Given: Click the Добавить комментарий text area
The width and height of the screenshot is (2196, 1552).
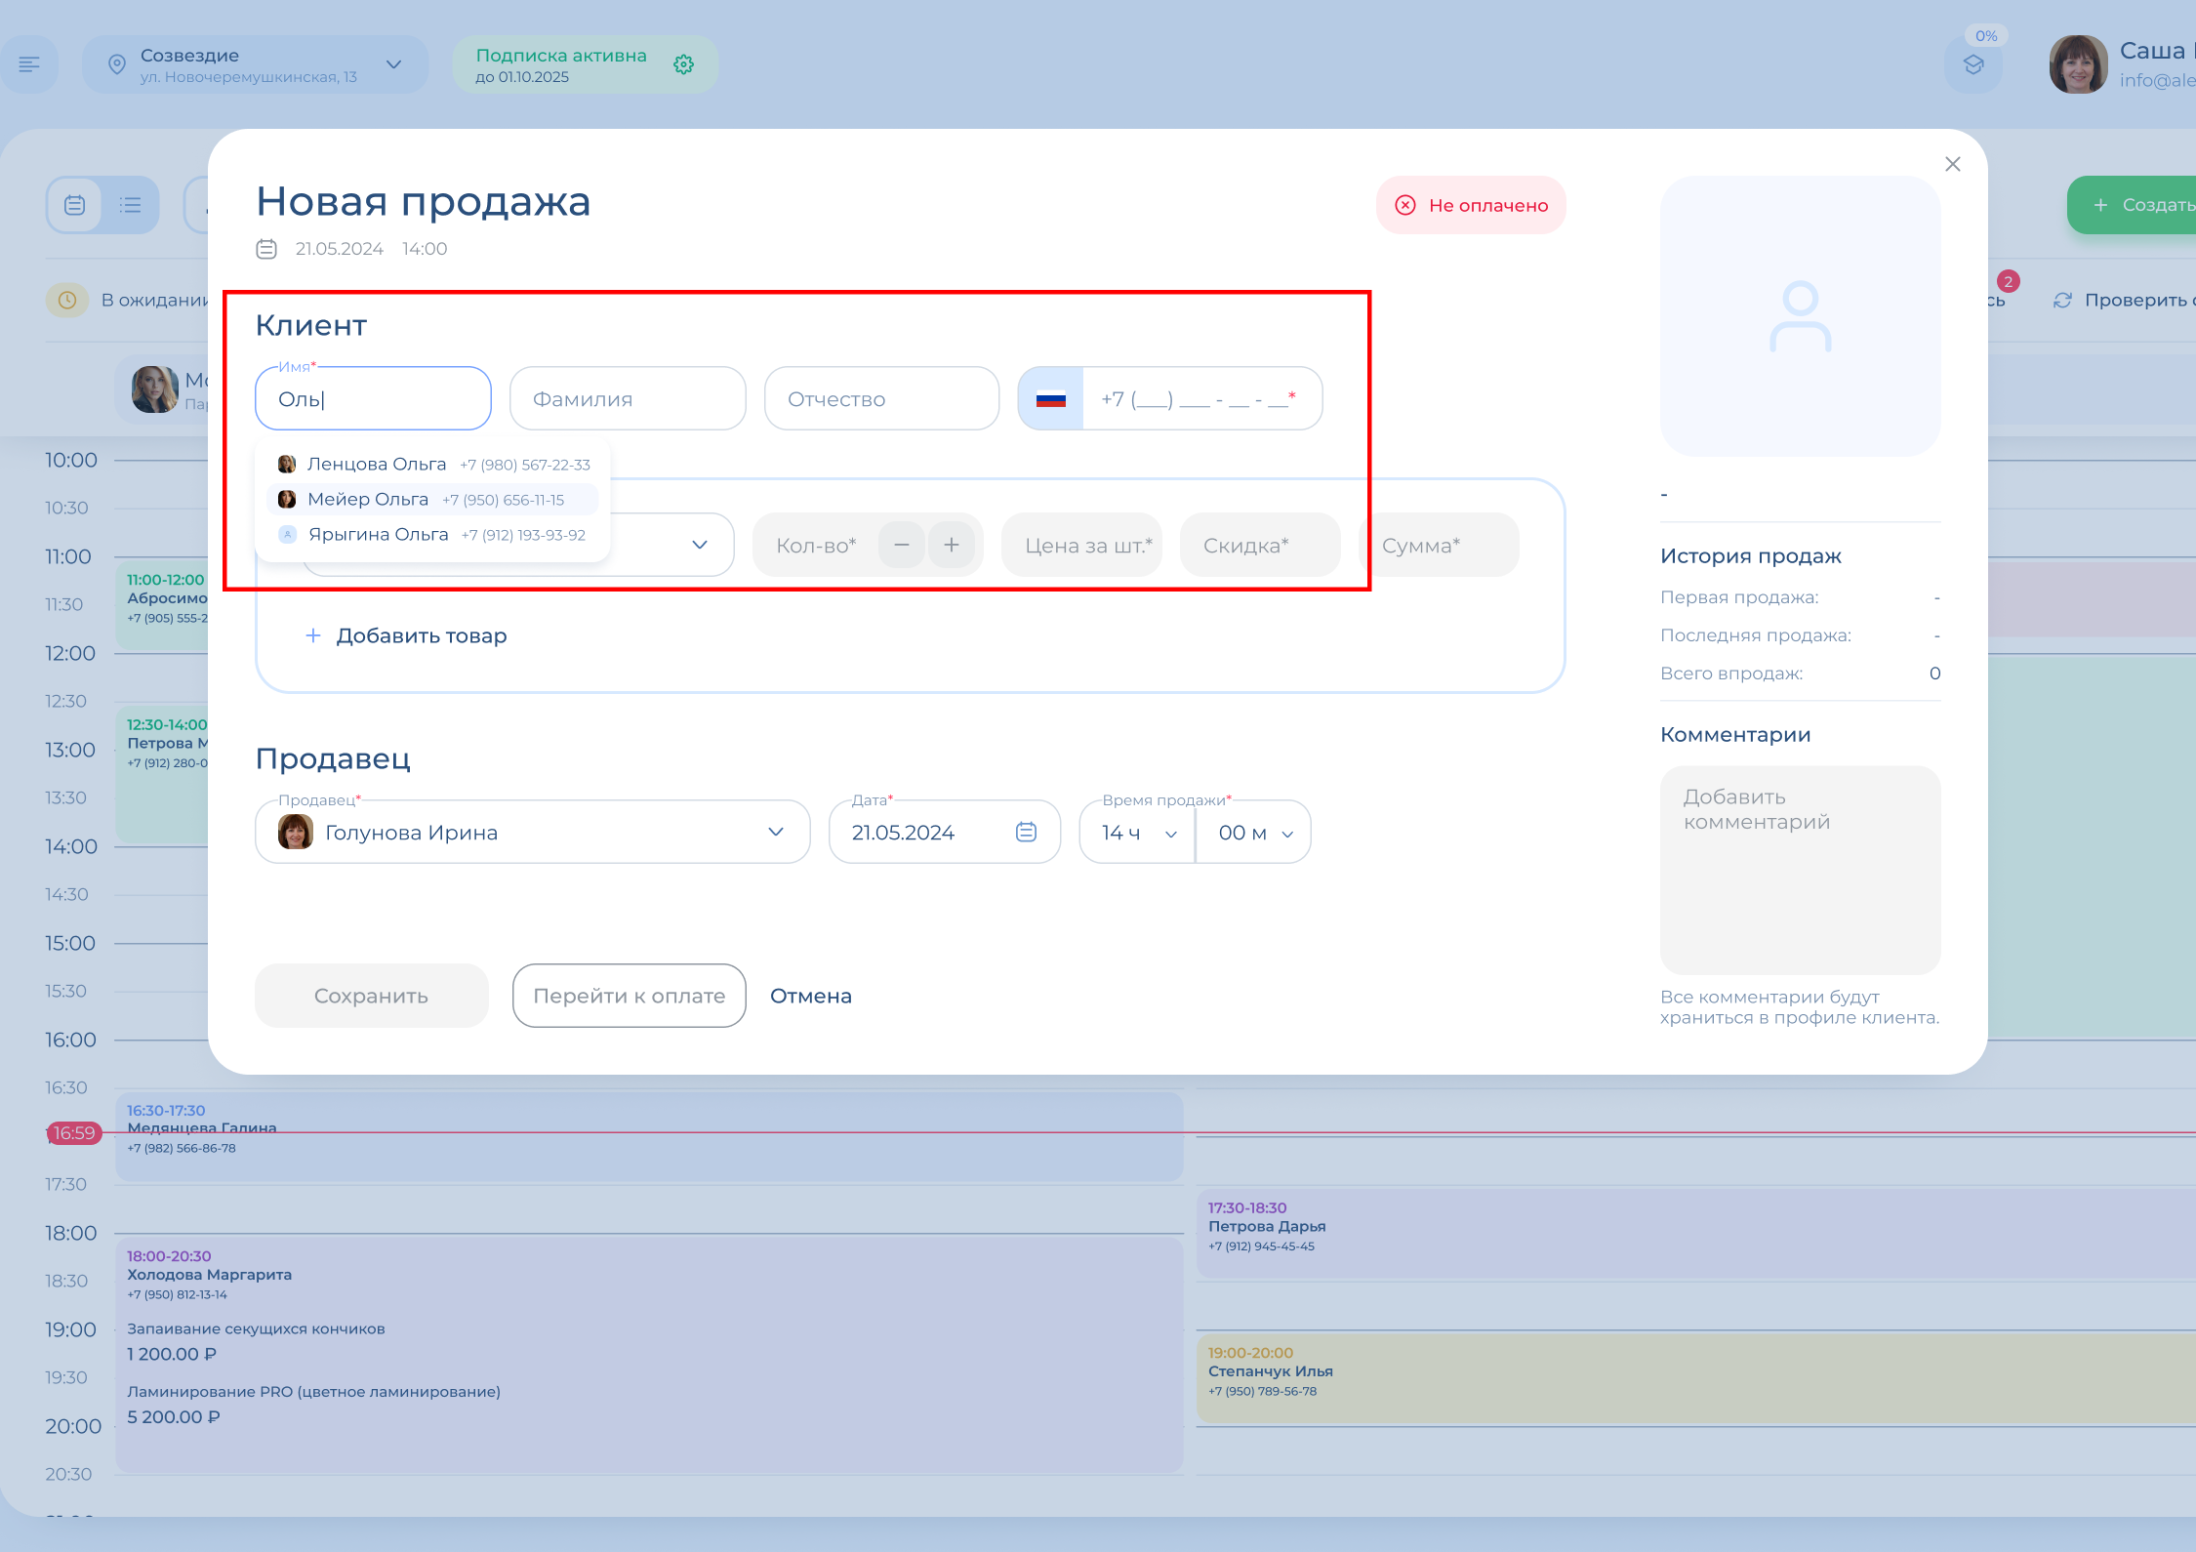Looking at the screenshot, I should 1799,870.
